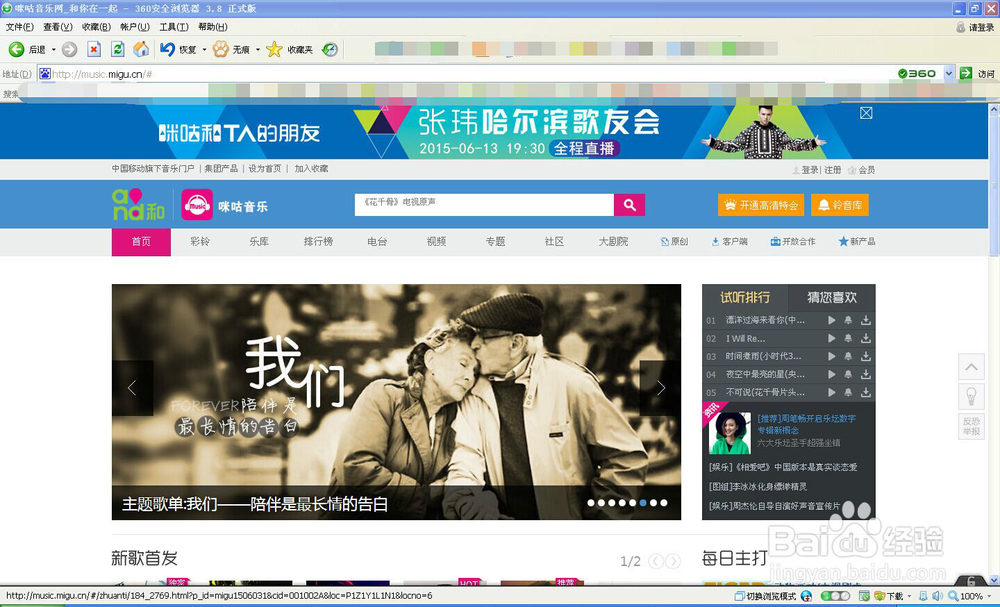
Task: Open the address bar dropdown arrow
Action: [948, 73]
